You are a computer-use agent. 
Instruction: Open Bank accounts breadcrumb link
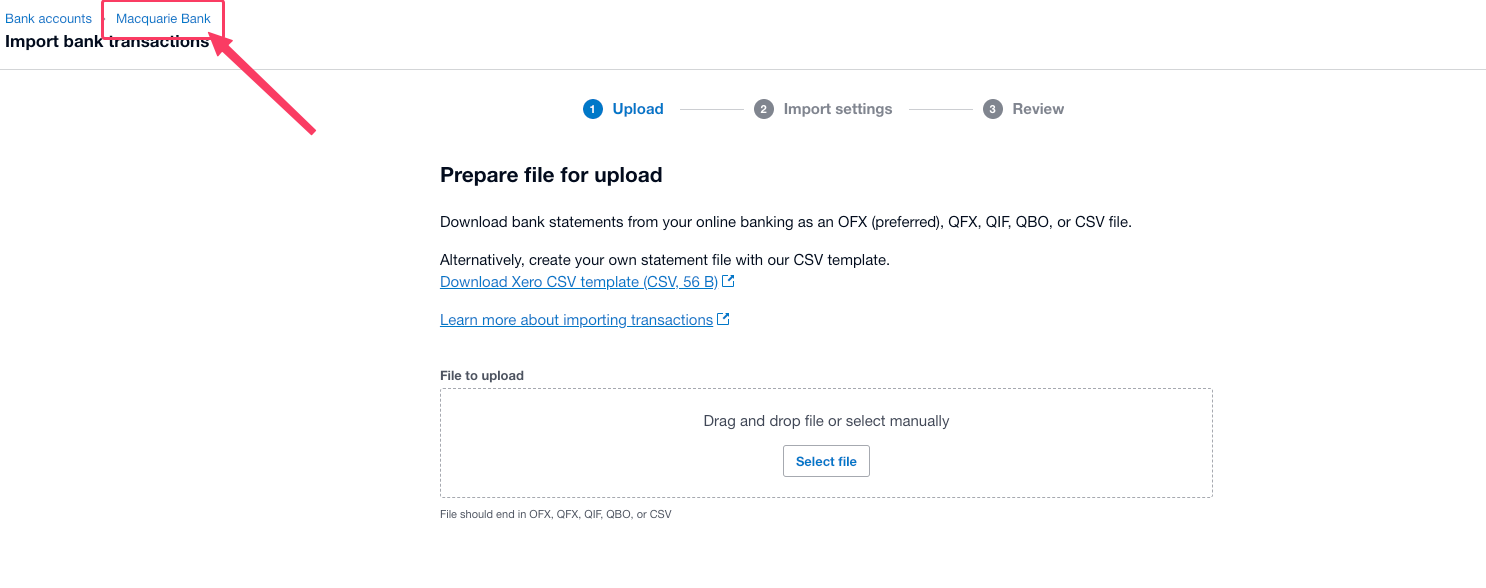tap(48, 19)
